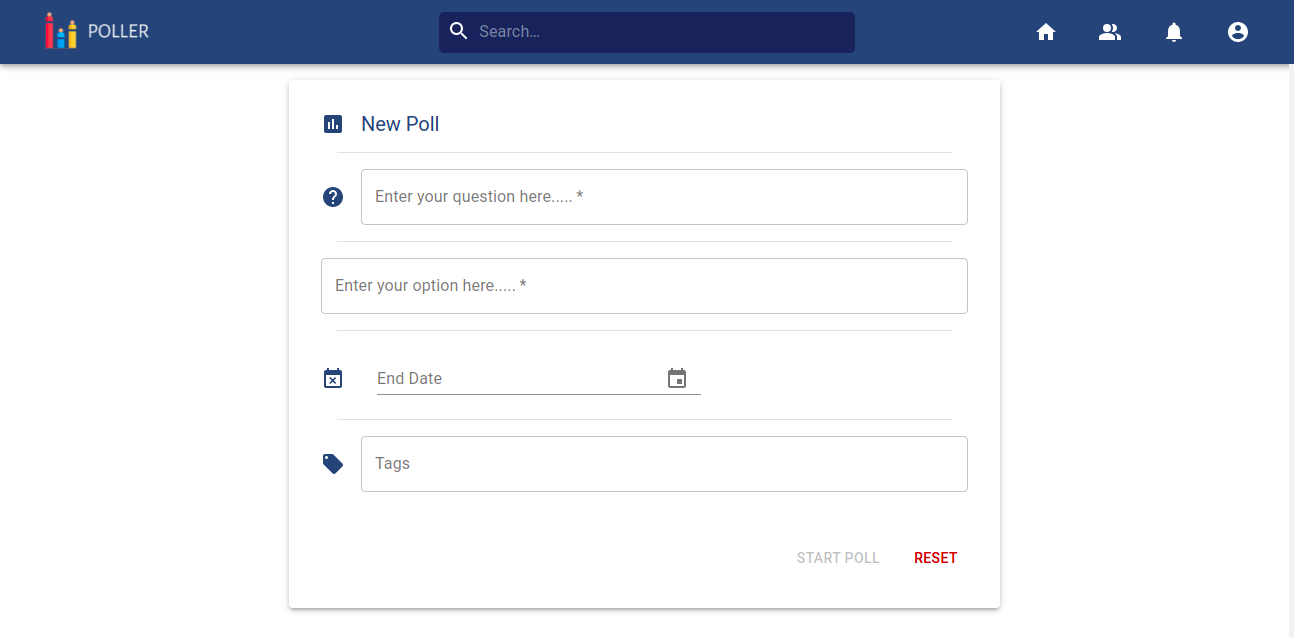
Task: Open the notifications bell
Action: (1174, 32)
